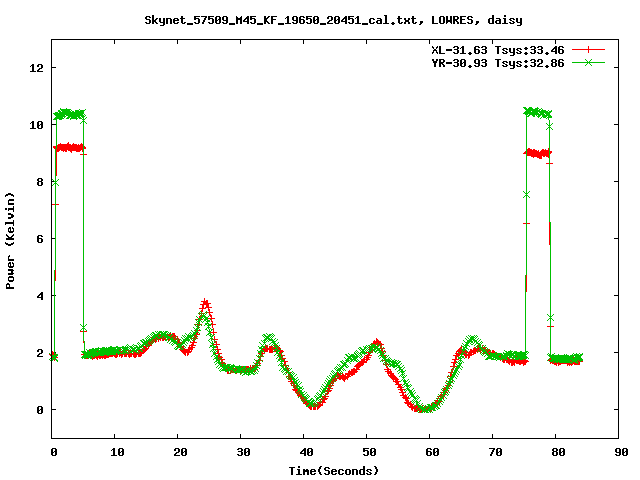Click x-axis tick label 30

pos(243,452)
